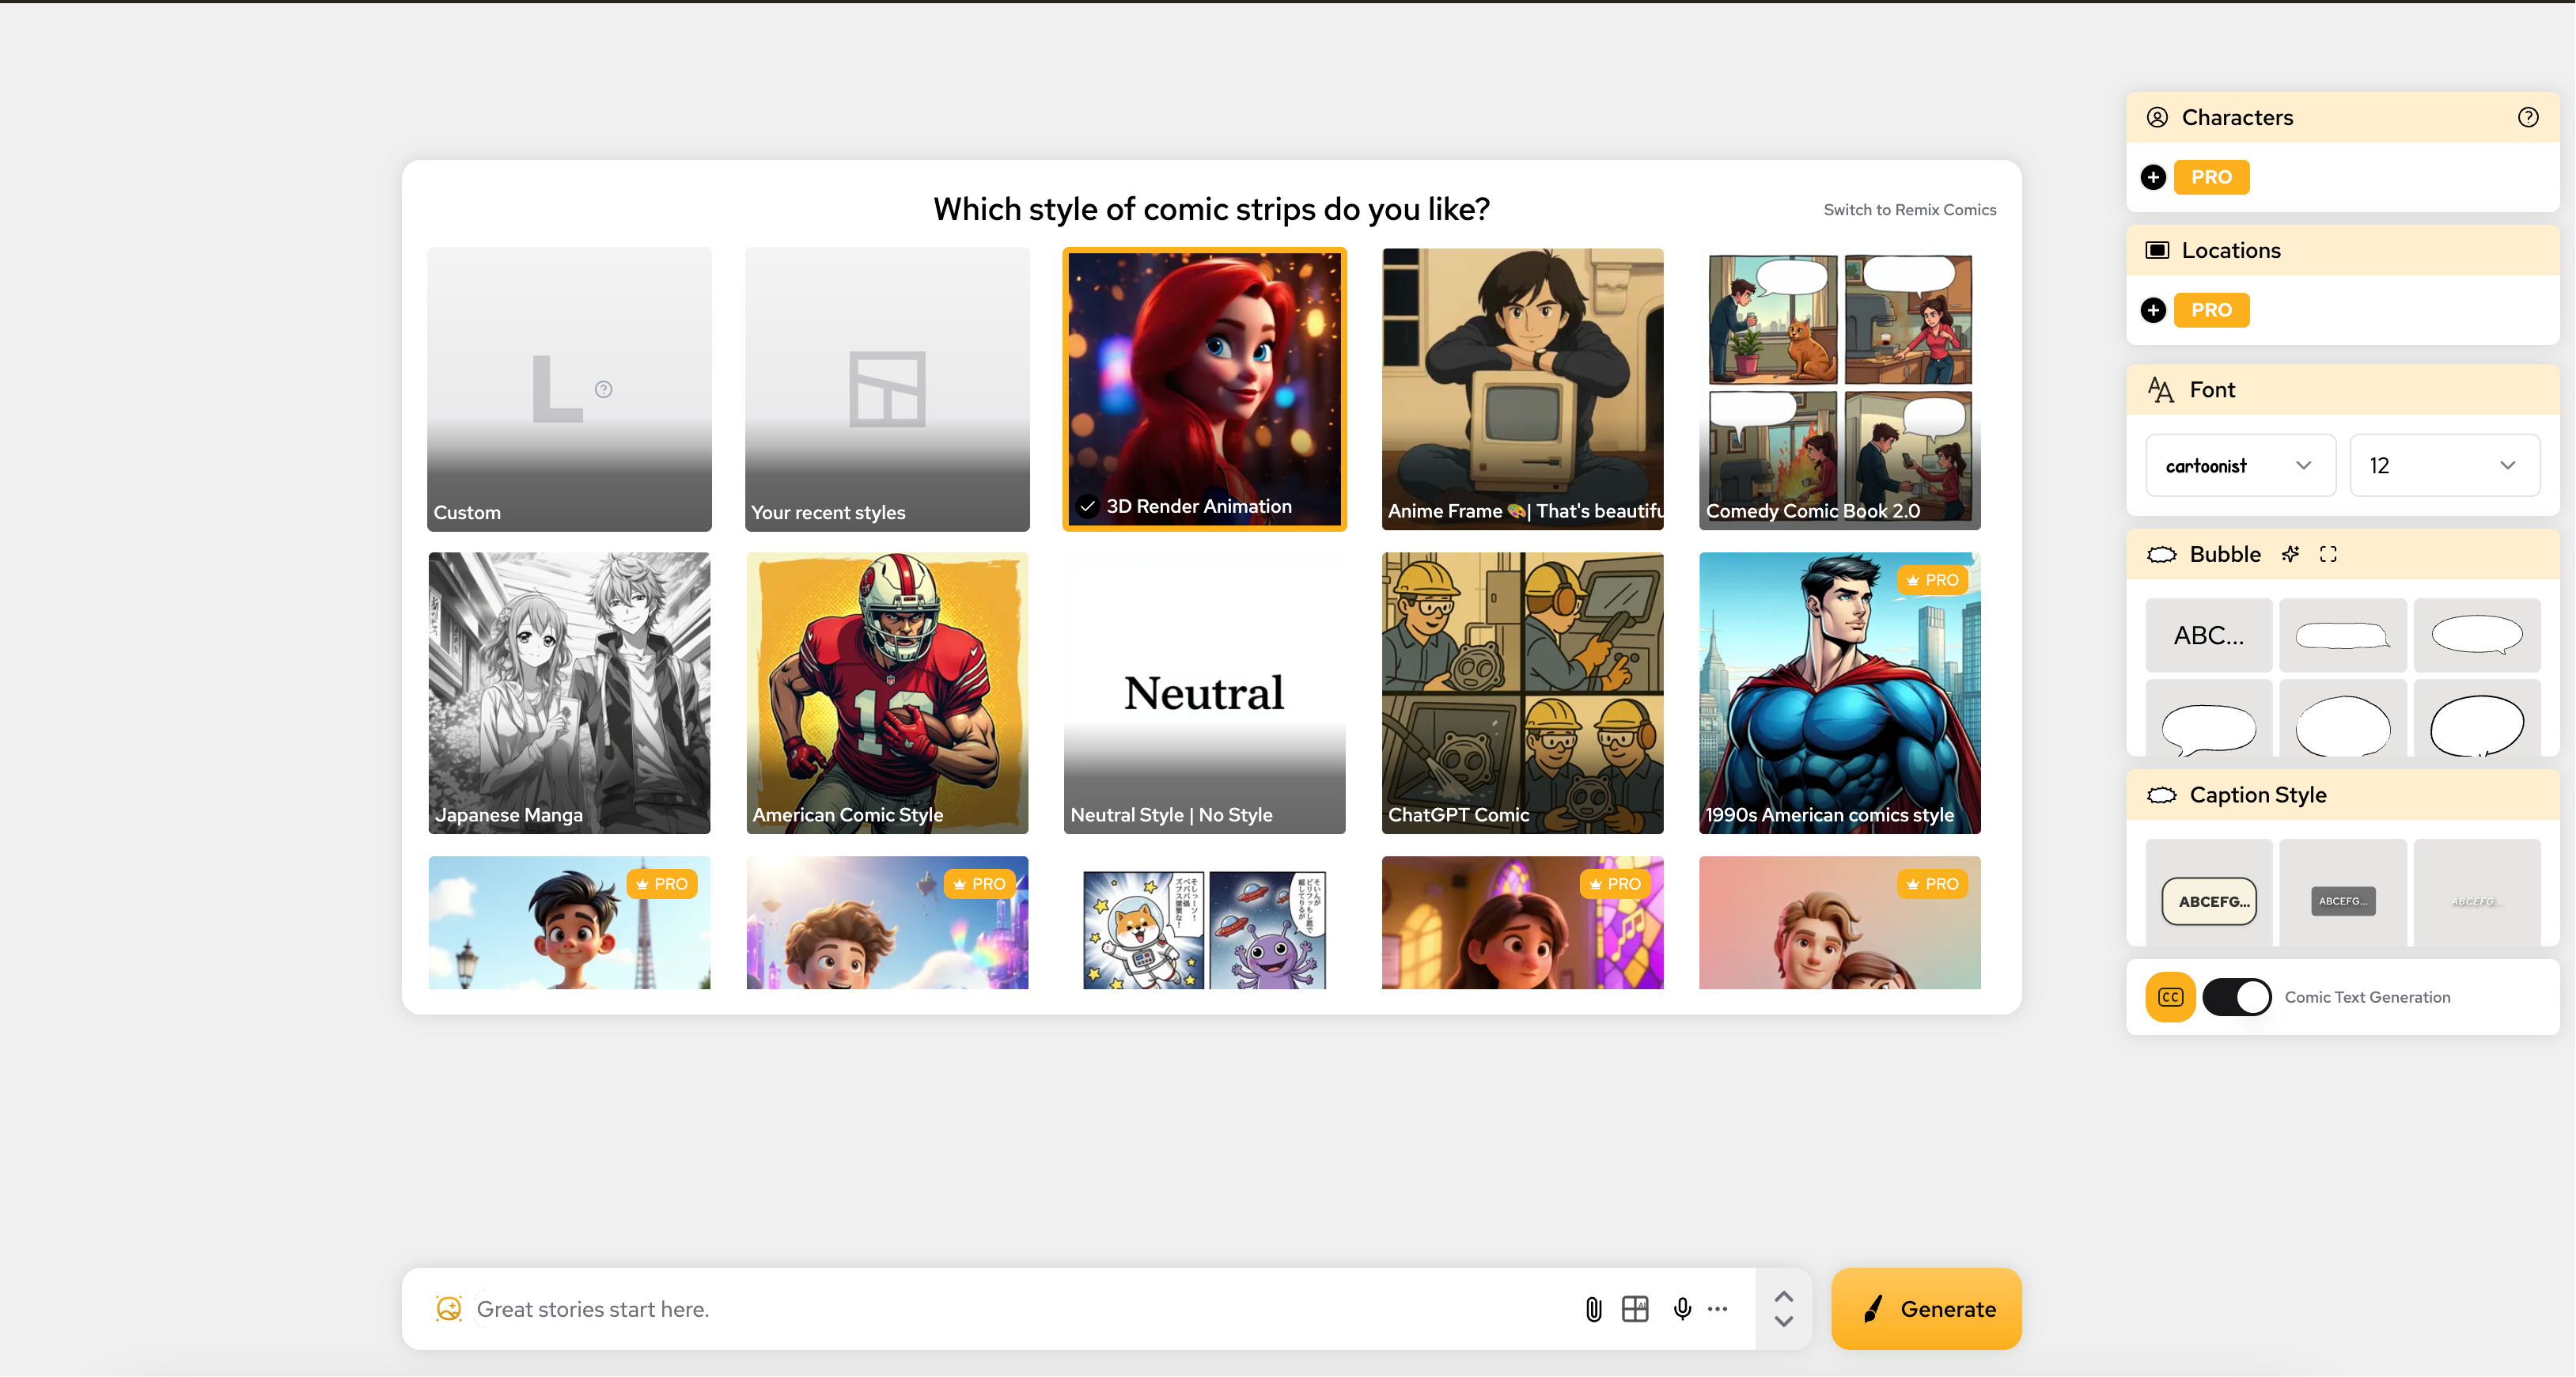The image size is (2576, 1377).
Task: Select the 3D Render Animation checked style
Action: (x=1204, y=390)
